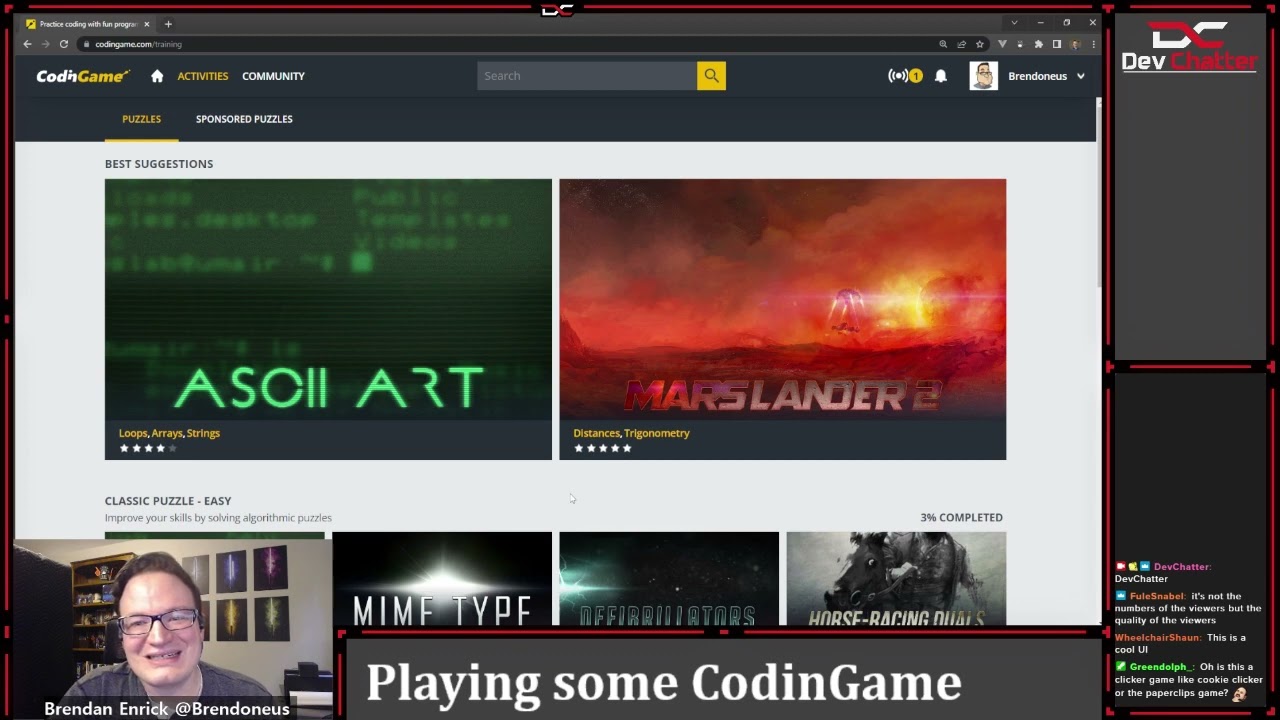Image resolution: width=1280 pixels, height=720 pixels.
Task: Switch to the Sponsored Puzzles tab
Action: pyautogui.click(x=244, y=119)
